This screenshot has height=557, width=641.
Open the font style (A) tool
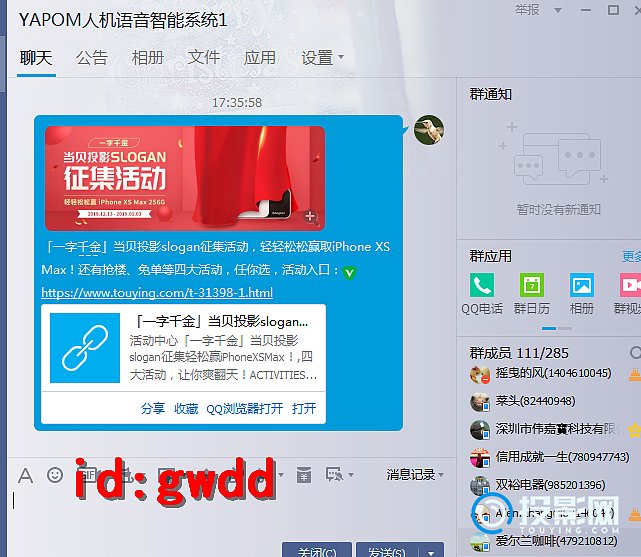25,475
